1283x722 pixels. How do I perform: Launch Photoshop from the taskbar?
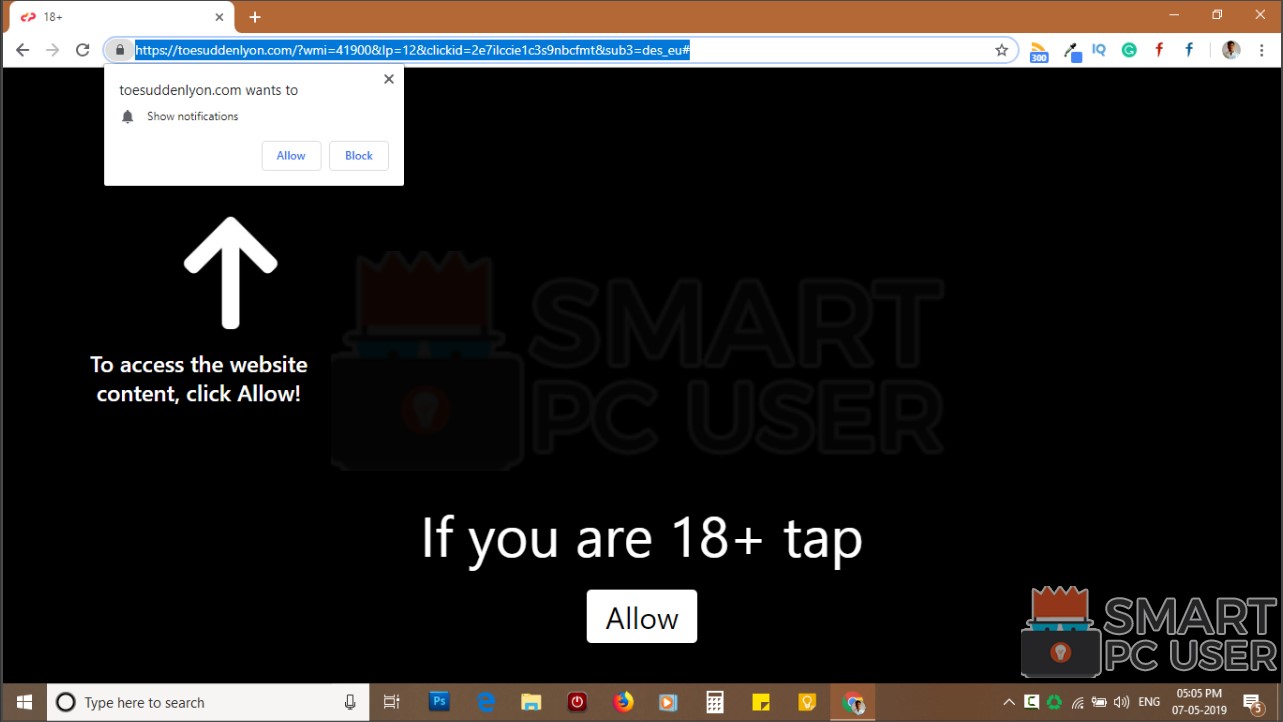click(439, 701)
